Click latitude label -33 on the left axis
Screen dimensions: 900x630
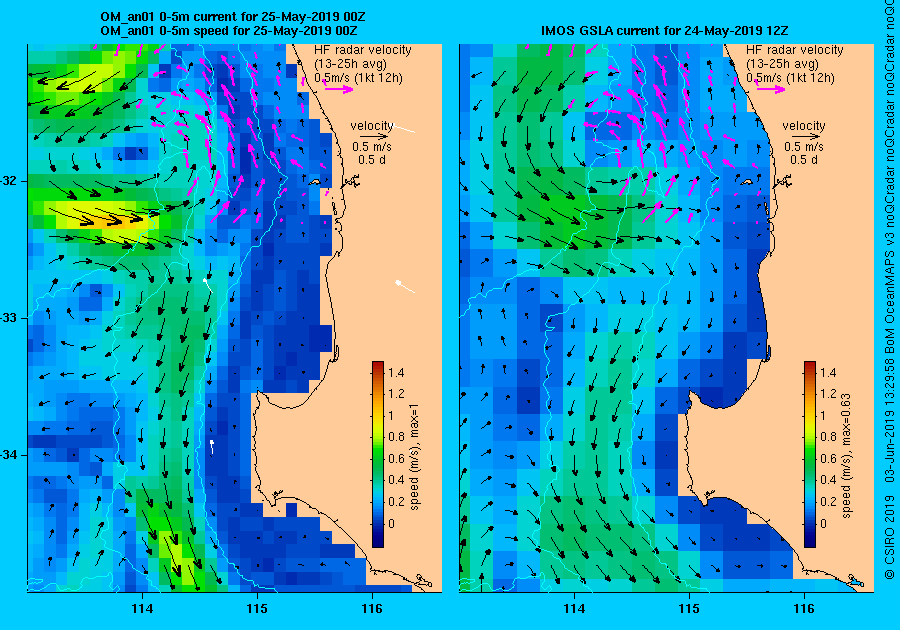click(8, 318)
